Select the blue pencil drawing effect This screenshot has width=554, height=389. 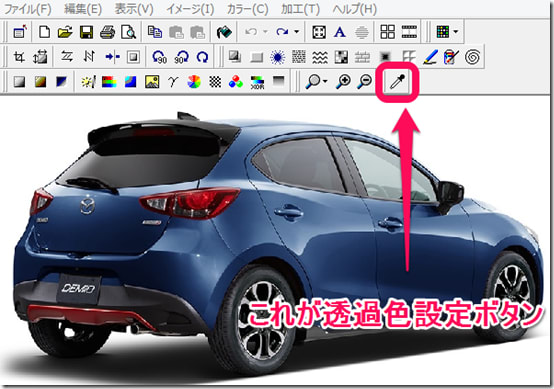click(430, 57)
